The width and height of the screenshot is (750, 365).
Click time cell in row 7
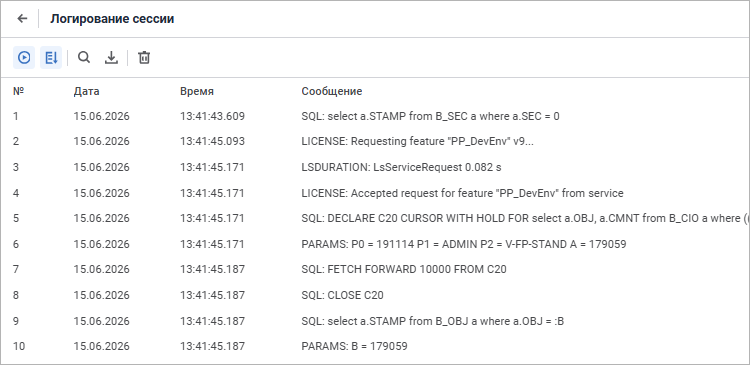212,269
